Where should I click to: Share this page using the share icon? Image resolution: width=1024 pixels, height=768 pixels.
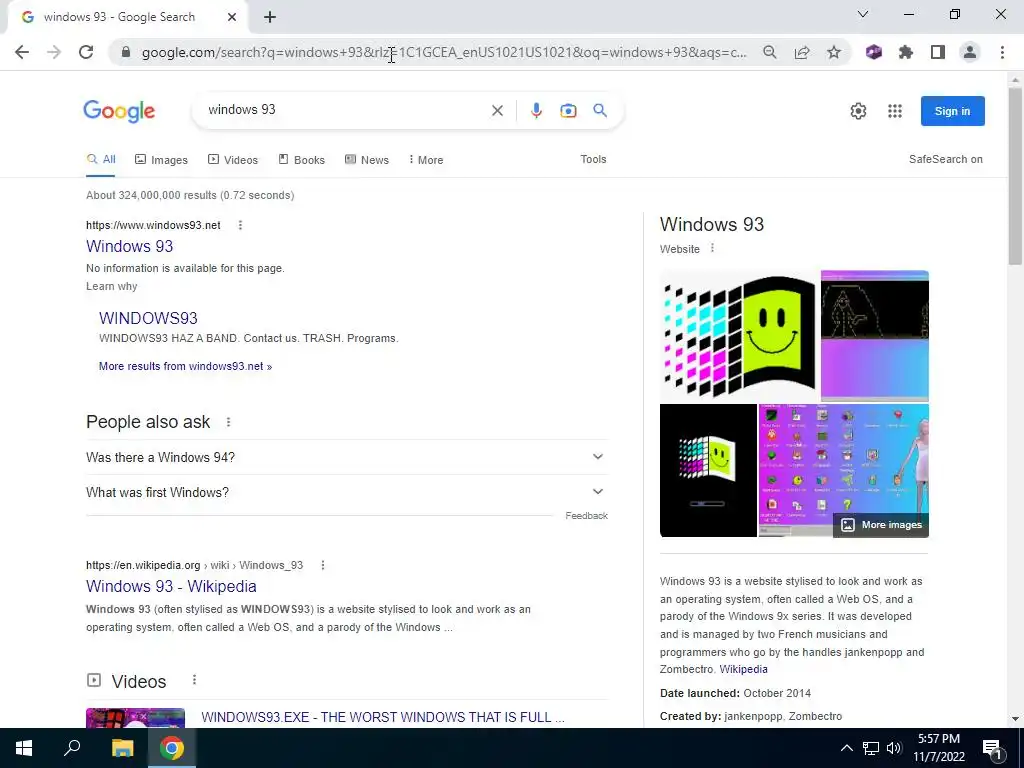802,52
